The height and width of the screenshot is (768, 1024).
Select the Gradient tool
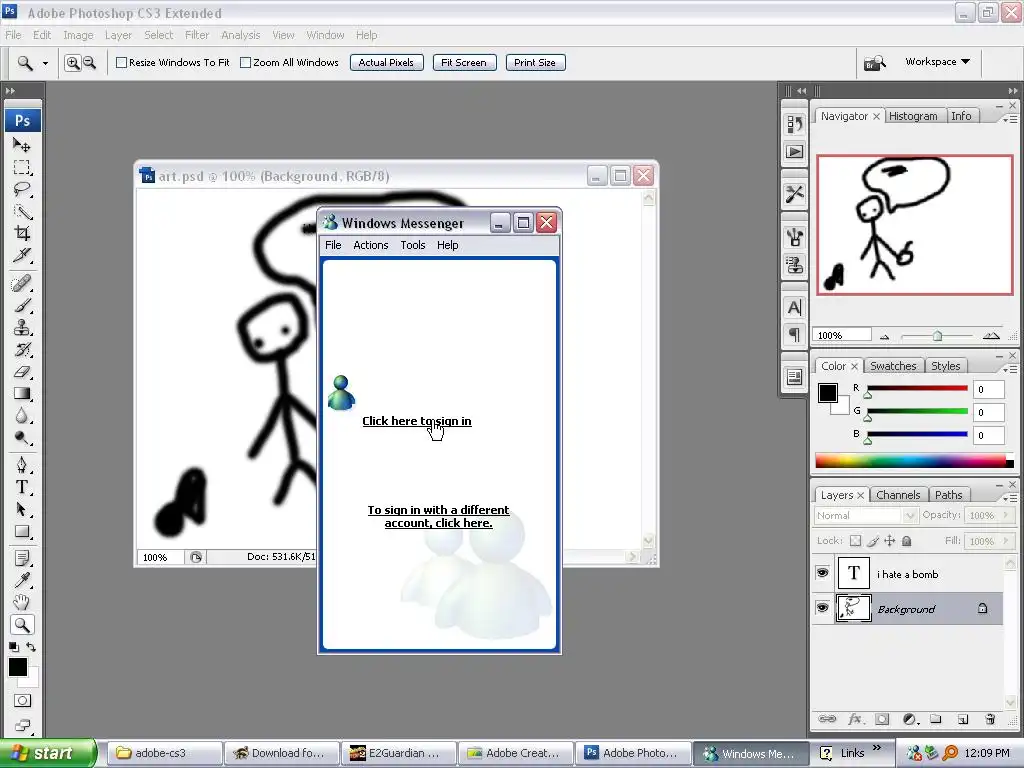22,394
